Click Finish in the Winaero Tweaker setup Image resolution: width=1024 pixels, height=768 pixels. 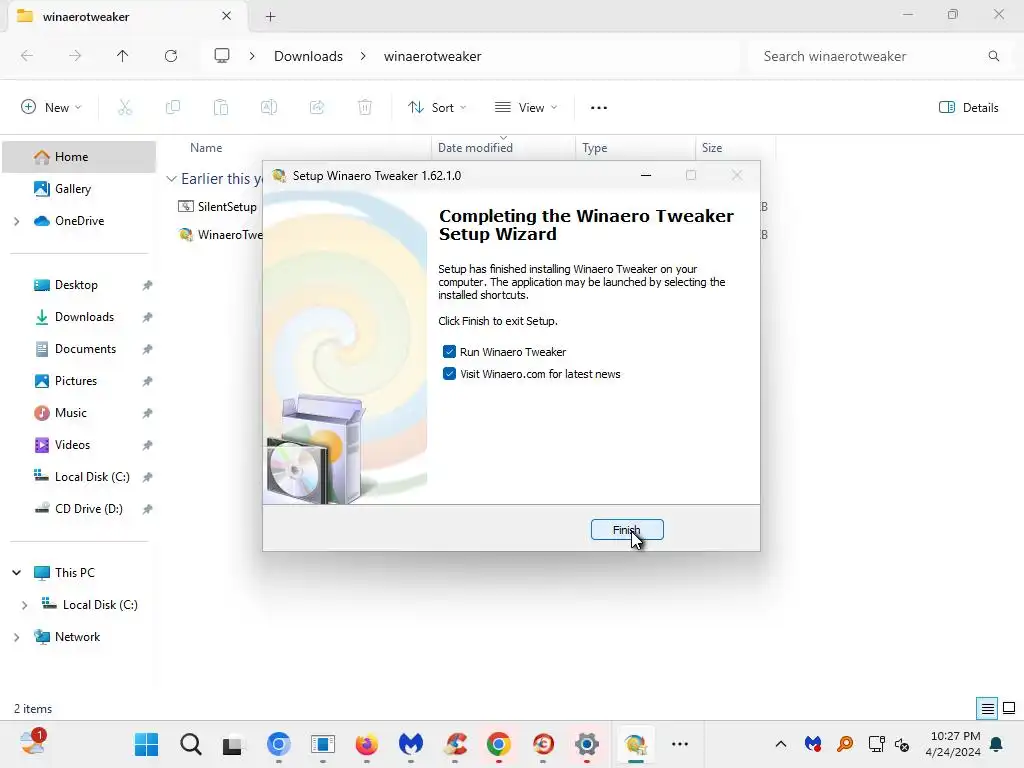(x=627, y=530)
